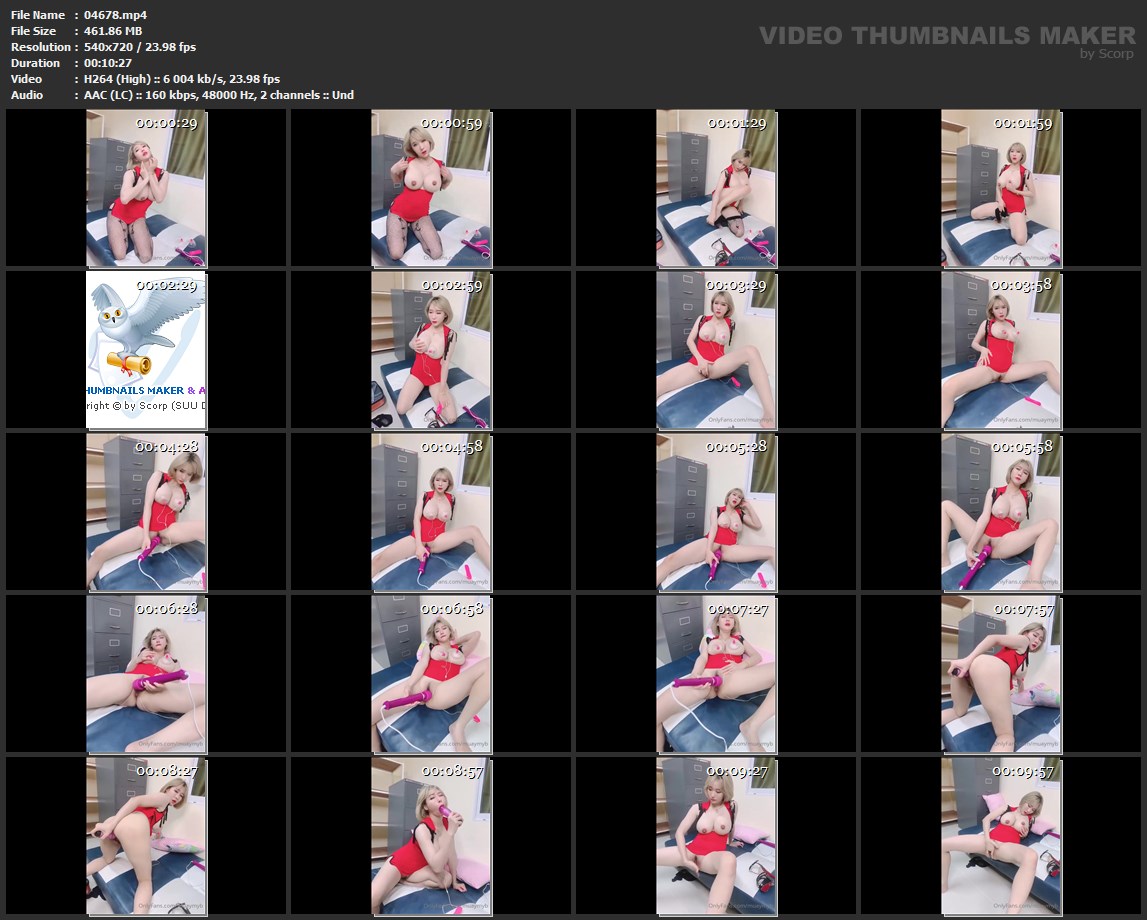Viewport: 1147px width, 920px height.
Task: Select the frame timestamped 00:02:59
Action: pos(431,349)
